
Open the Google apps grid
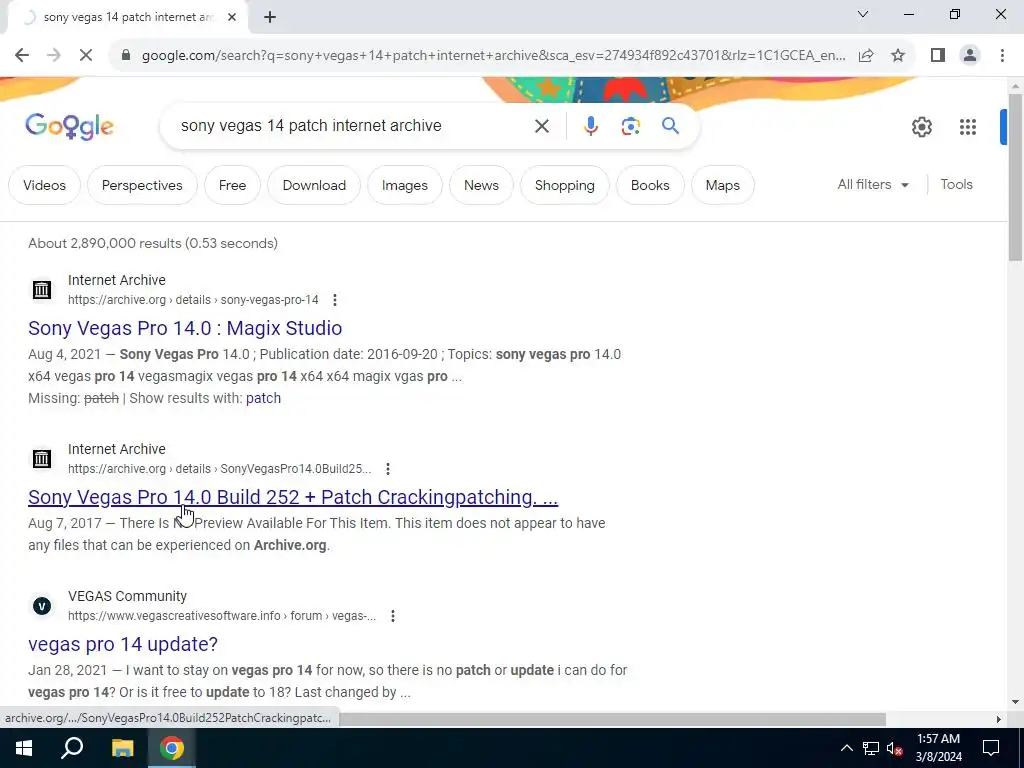point(968,127)
